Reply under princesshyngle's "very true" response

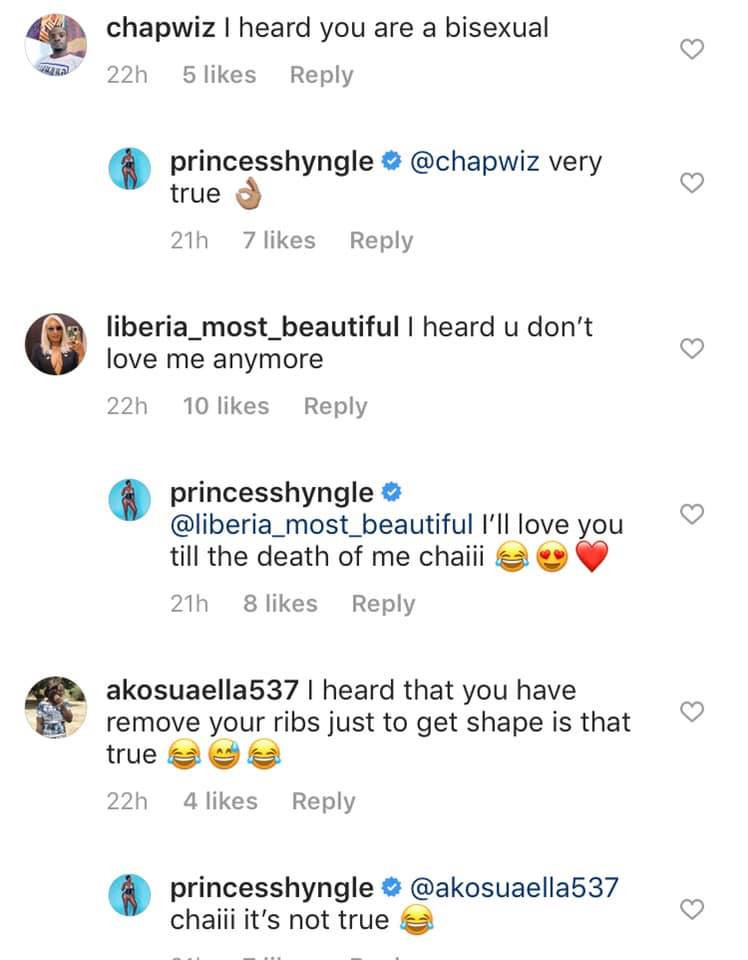[381, 240]
